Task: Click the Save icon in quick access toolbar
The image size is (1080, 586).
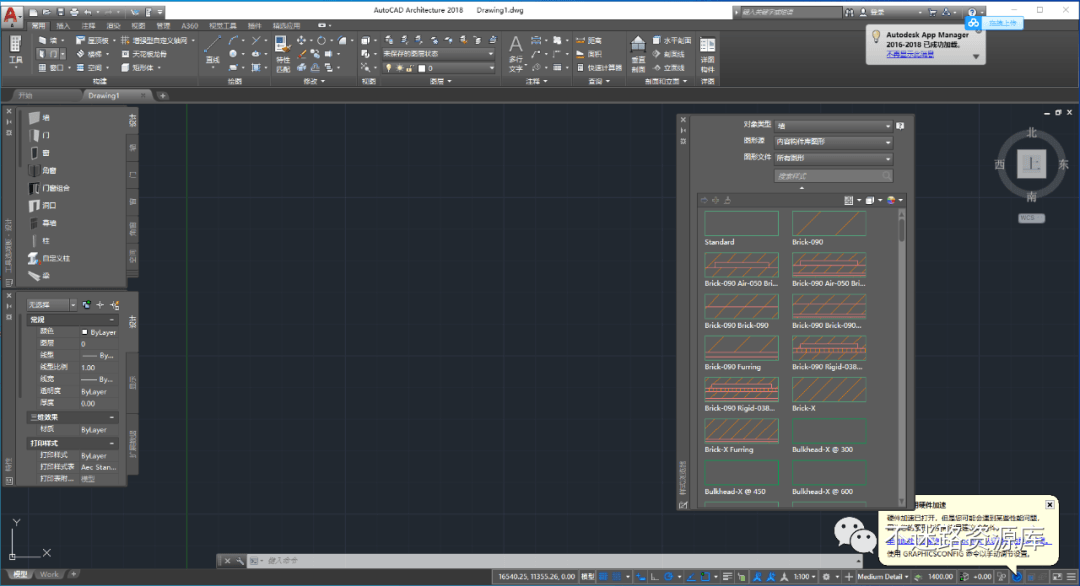Action: (x=61, y=12)
